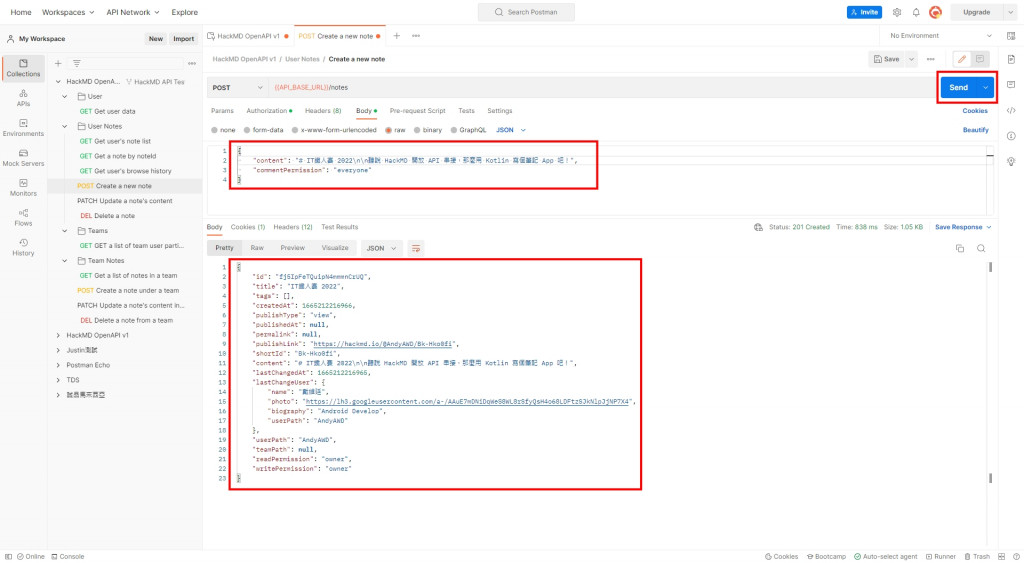Open the Console in status bar
This screenshot has height=563, width=1024.
tap(68, 556)
